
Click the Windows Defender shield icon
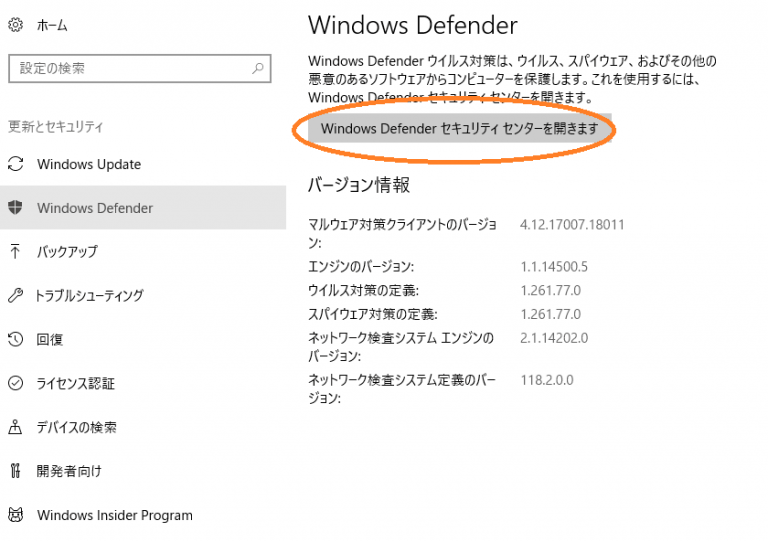16,208
